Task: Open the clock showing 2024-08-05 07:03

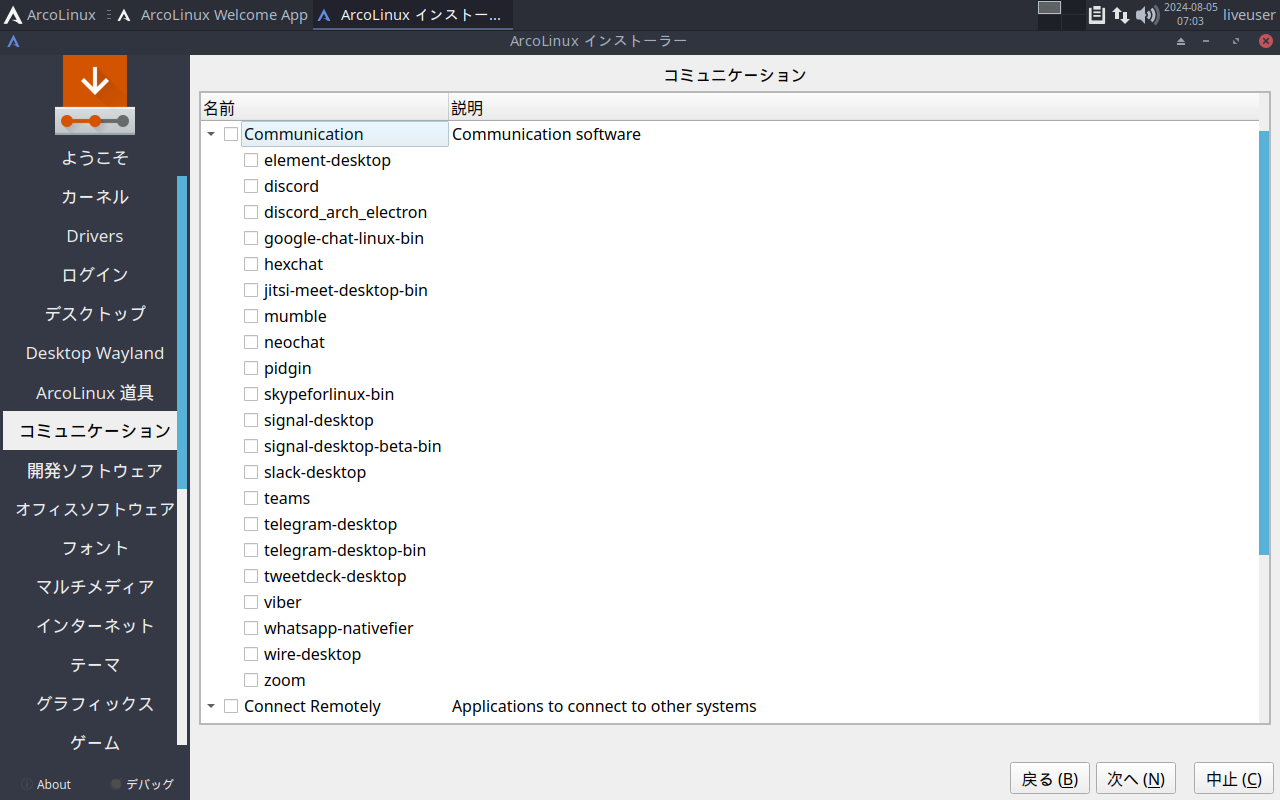Action: (1190, 14)
